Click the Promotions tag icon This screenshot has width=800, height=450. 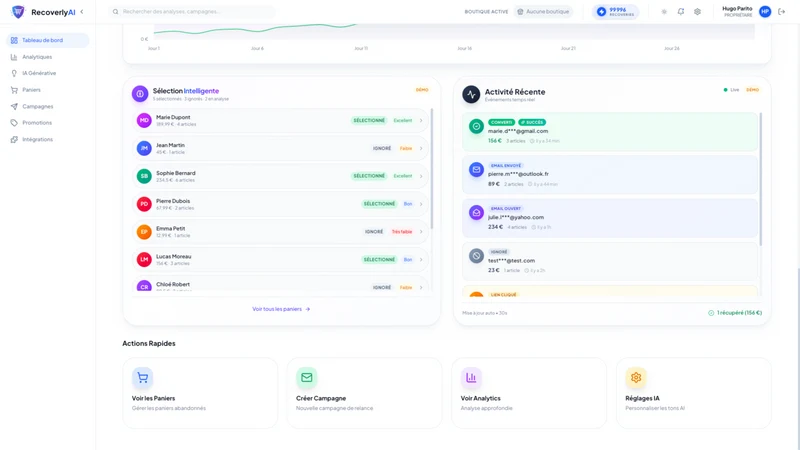14,123
